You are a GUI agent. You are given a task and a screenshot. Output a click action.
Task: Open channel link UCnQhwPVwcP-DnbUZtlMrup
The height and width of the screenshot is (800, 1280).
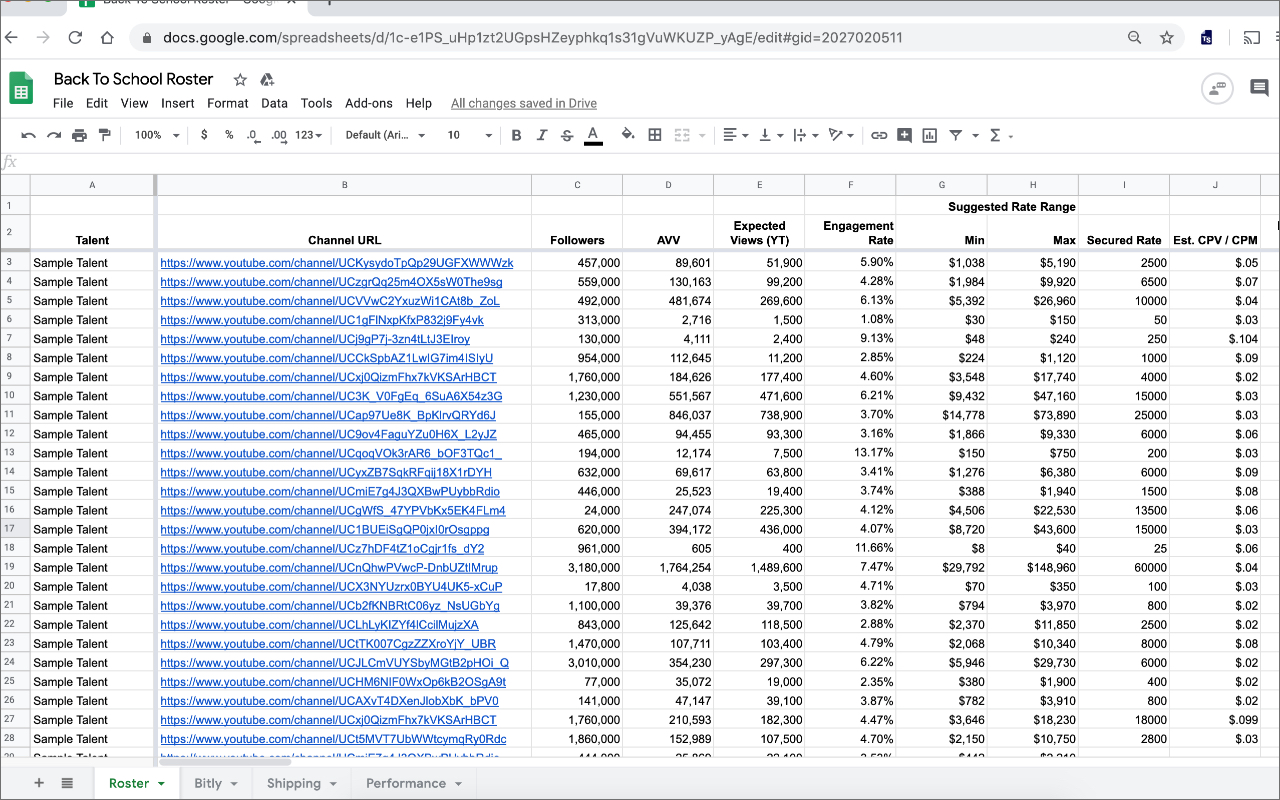tap(329, 567)
